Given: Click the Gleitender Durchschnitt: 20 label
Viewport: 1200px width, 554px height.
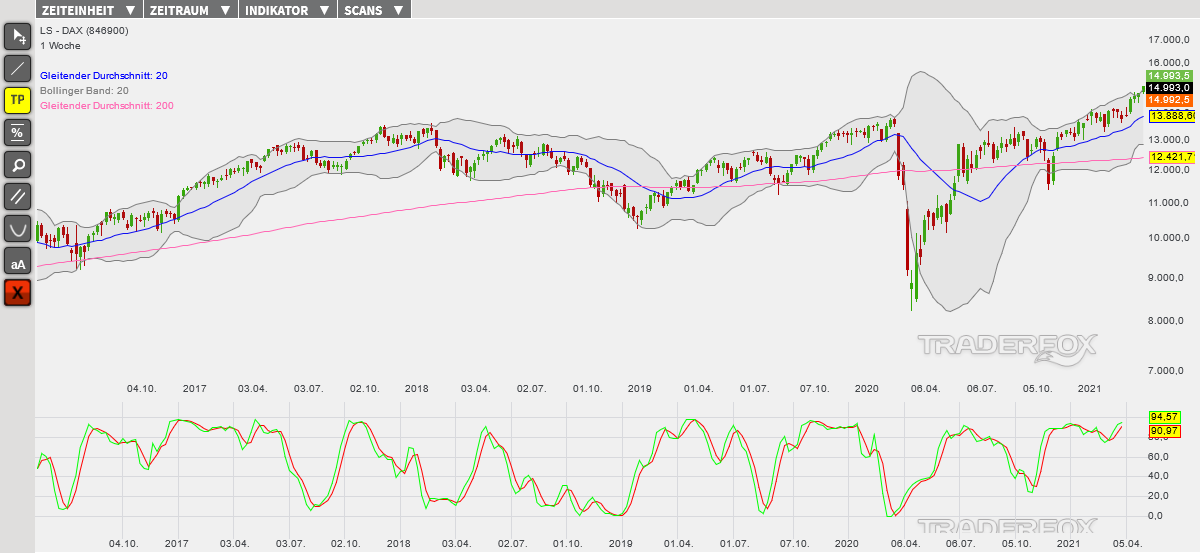Looking at the screenshot, I should tap(104, 76).
